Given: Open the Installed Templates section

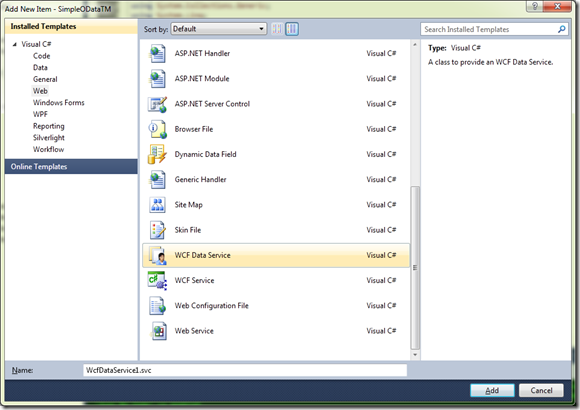Looking at the screenshot, I should (x=71, y=26).
